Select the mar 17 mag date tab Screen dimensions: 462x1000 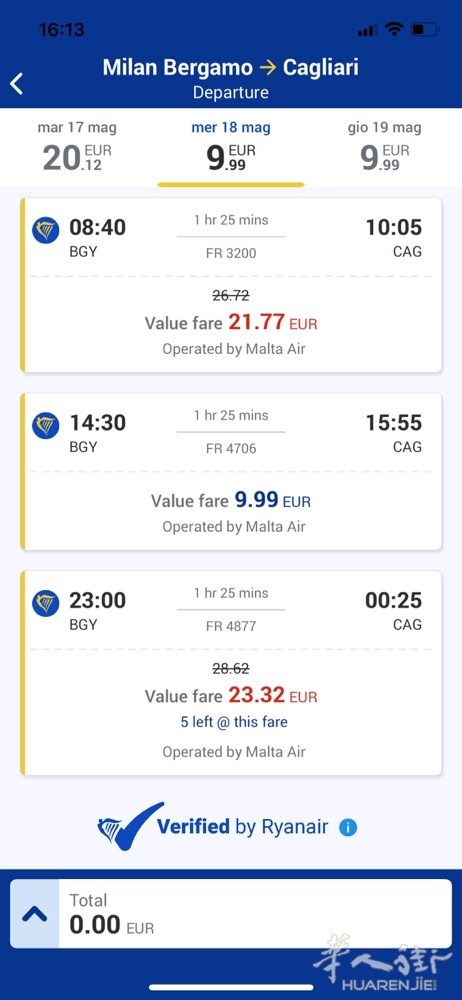77,148
